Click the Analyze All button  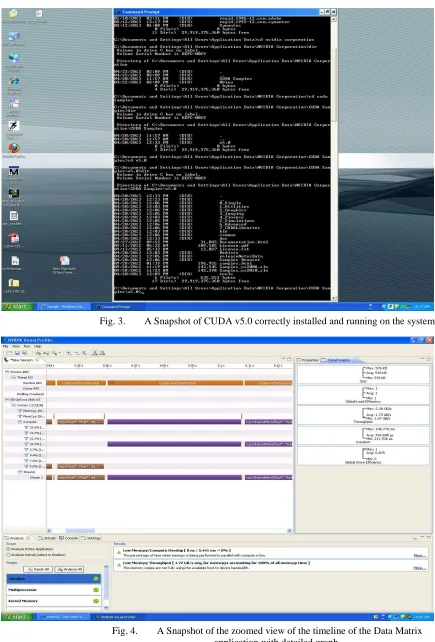click(69, 569)
